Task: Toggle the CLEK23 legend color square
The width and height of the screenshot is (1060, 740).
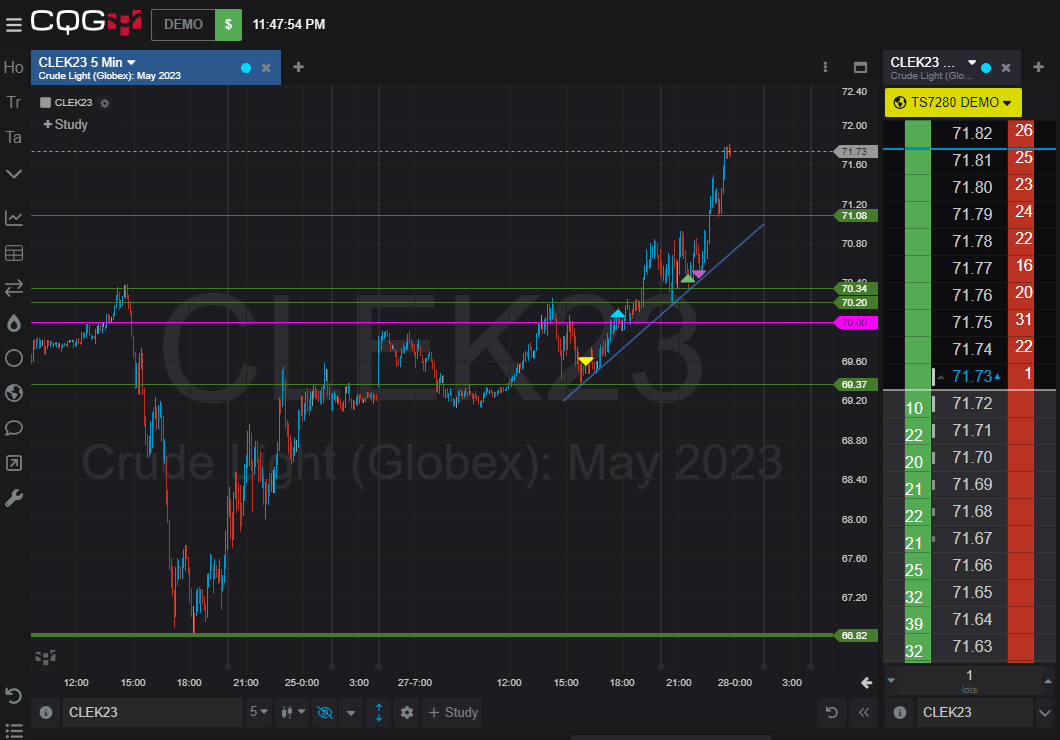Action: (x=45, y=102)
